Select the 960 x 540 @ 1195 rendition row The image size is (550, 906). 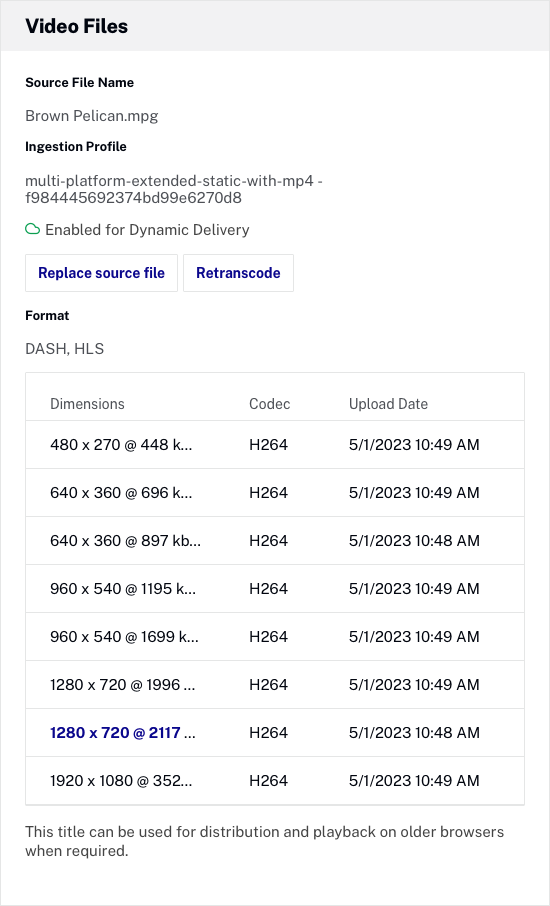(x=275, y=589)
